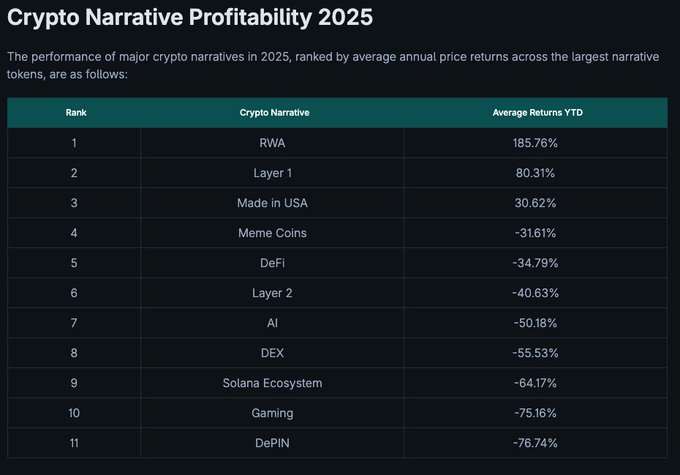Image resolution: width=680 pixels, height=475 pixels.
Task: Click the Crypto Narrative column header
Action: pyautogui.click(x=274, y=113)
